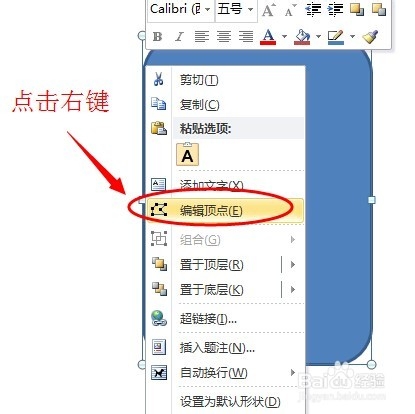Click the Bring Forward icon in mini toolbar
This screenshot has width=415, height=414.
[357, 9]
